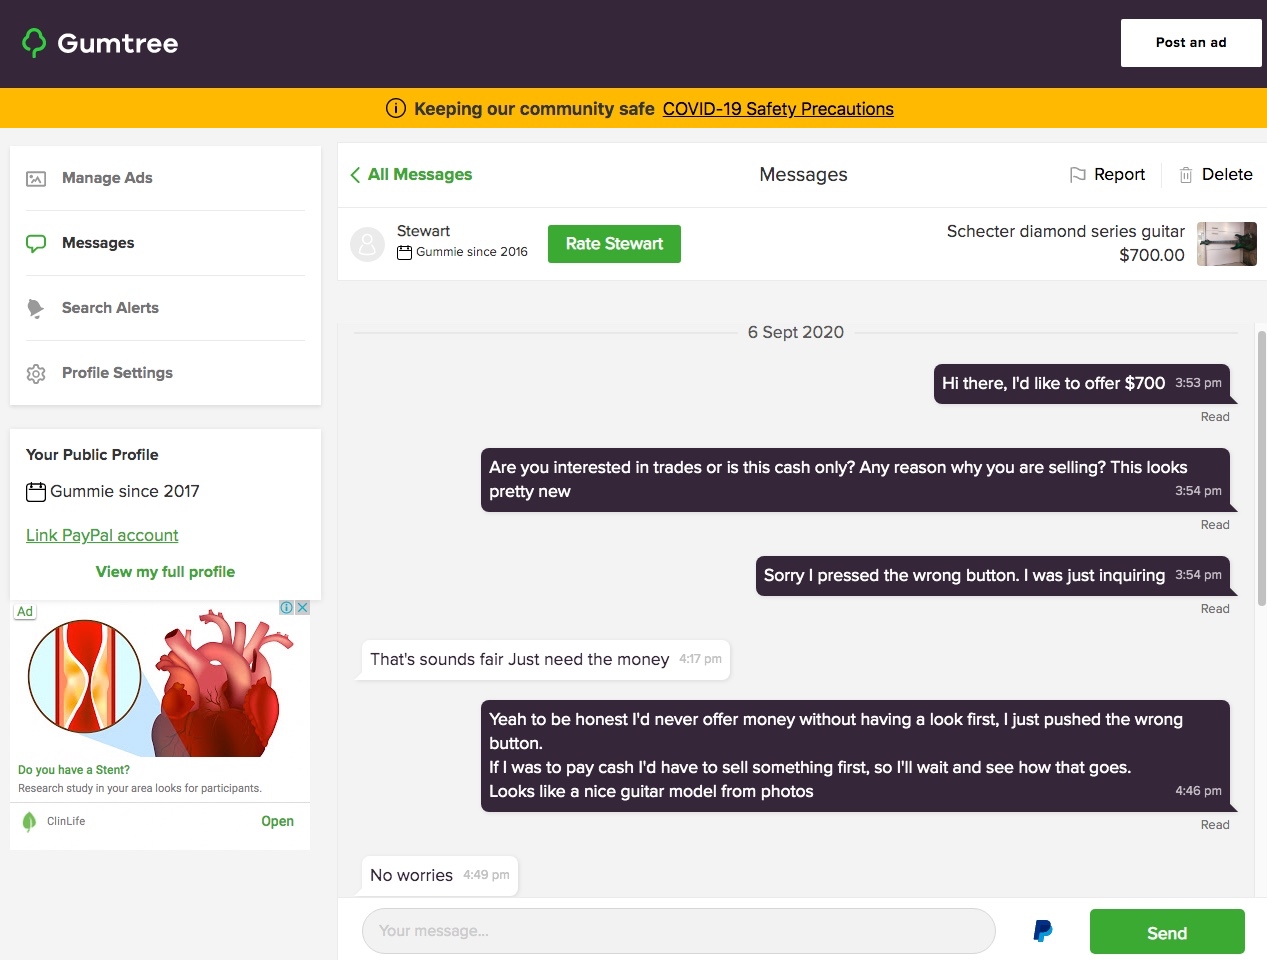
Task: Select Messages in the sidebar menu
Action: pyautogui.click(x=98, y=243)
